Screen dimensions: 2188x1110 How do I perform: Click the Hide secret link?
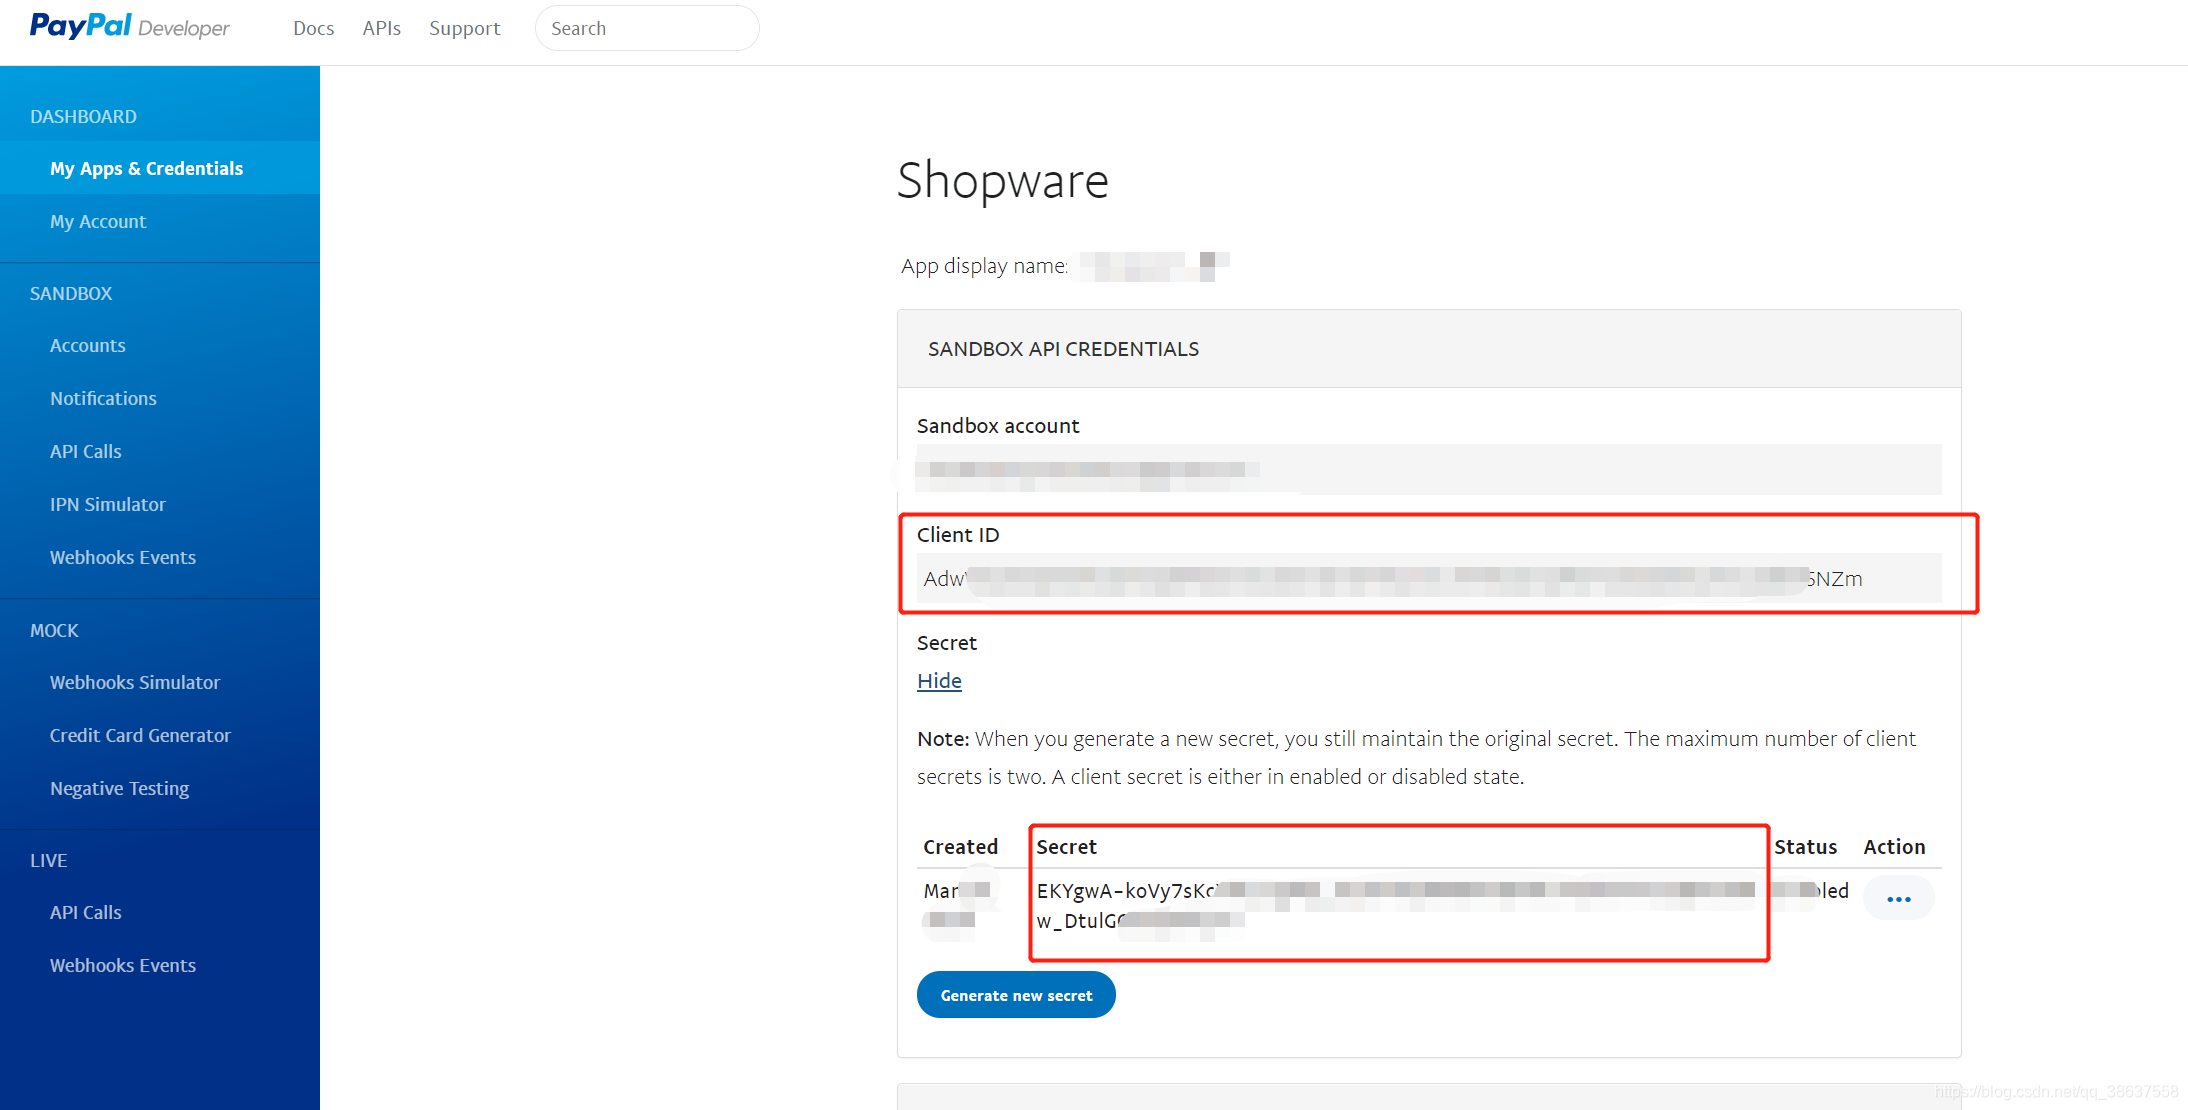[x=939, y=681]
